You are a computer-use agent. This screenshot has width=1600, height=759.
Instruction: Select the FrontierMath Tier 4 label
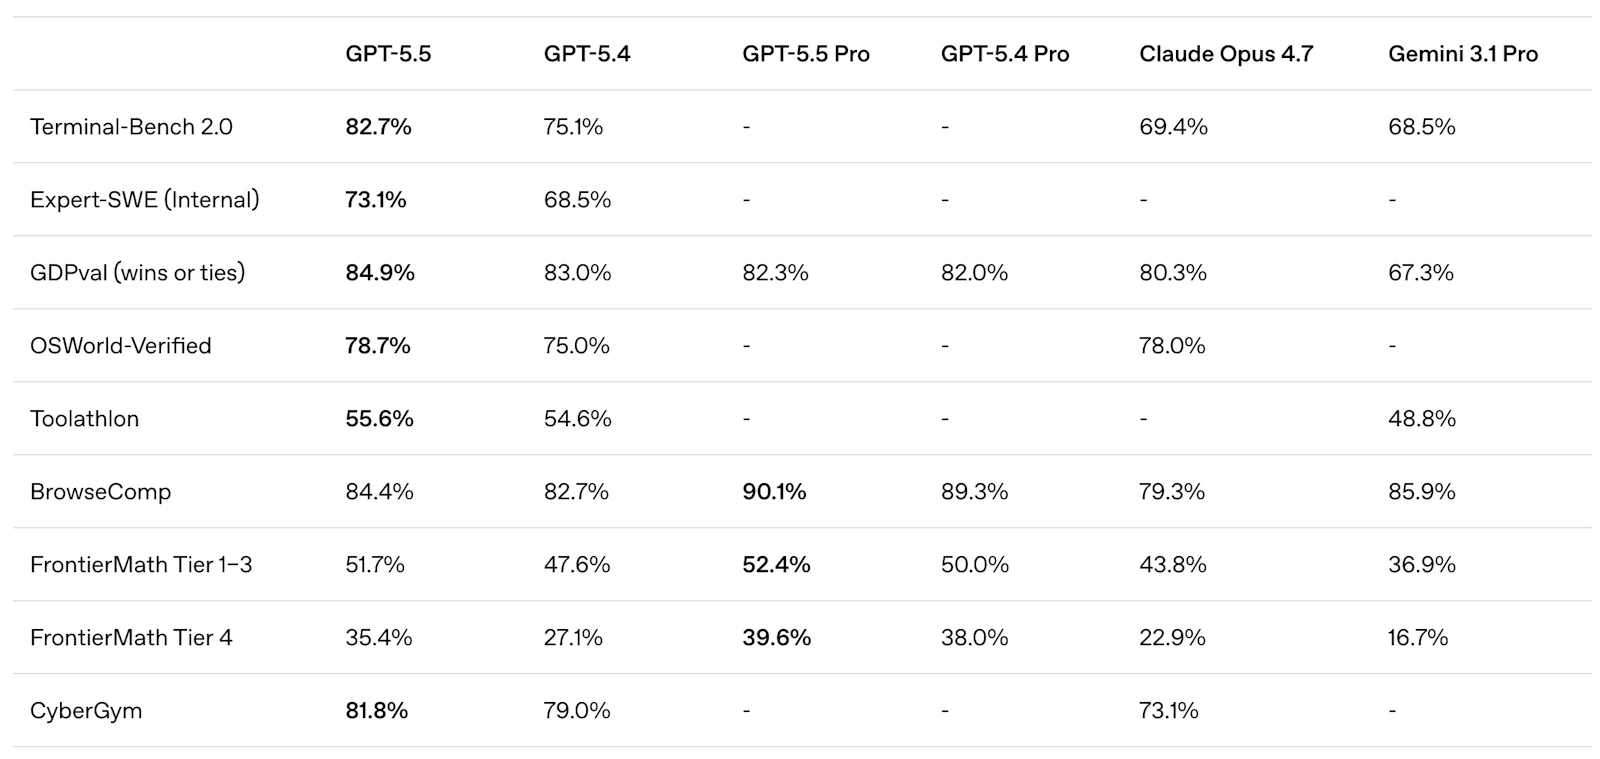[131, 638]
